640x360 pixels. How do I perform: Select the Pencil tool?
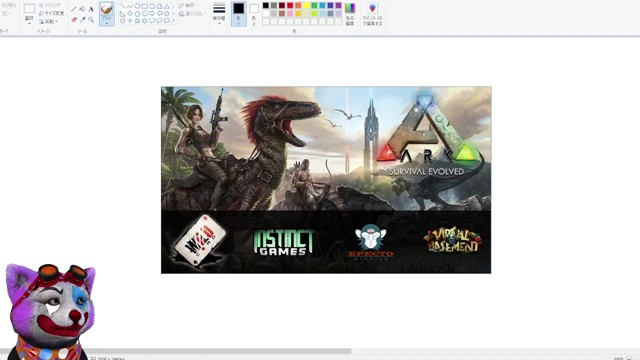coord(74,9)
